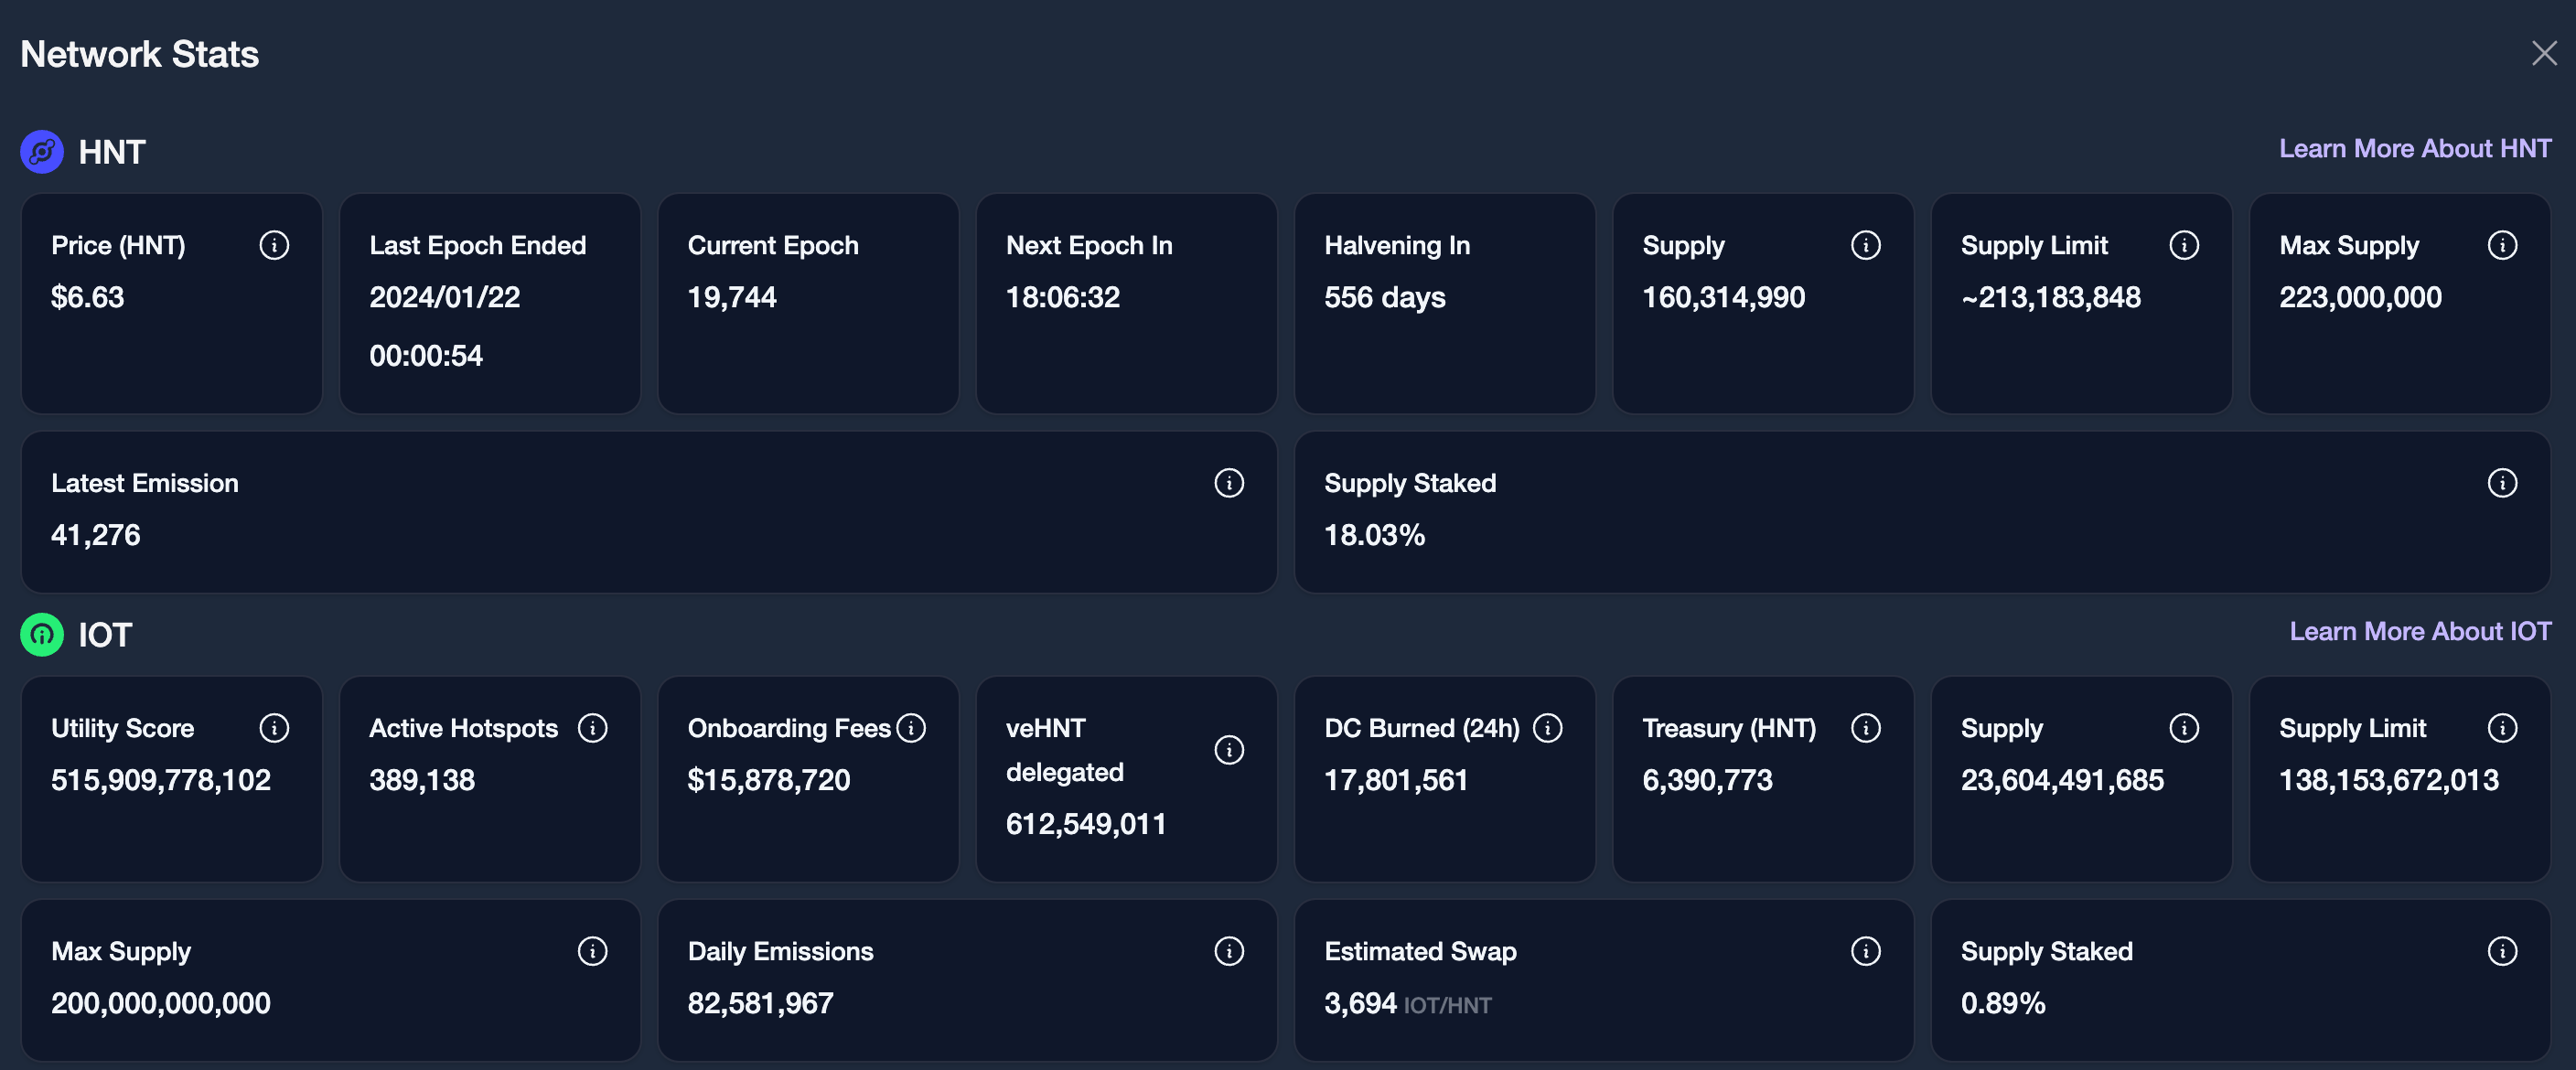
Task: Click the Estimated Swap info icon
Action: point(1865,951)
